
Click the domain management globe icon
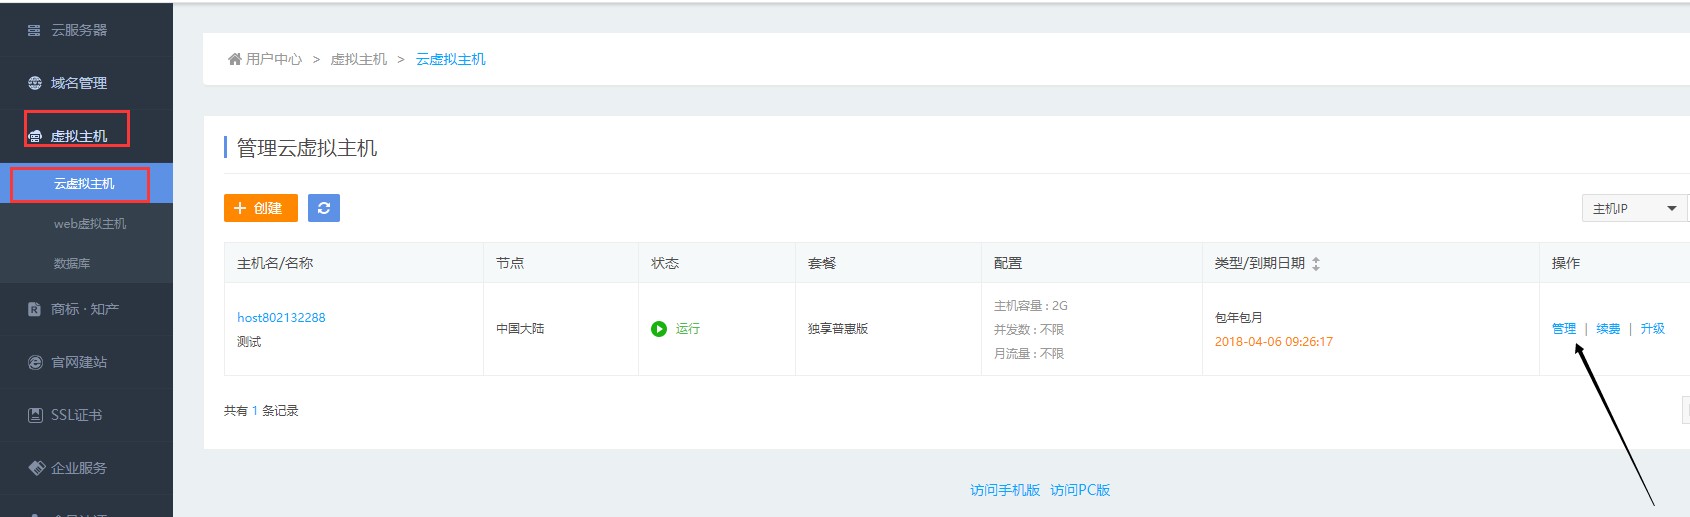point(35,83)
